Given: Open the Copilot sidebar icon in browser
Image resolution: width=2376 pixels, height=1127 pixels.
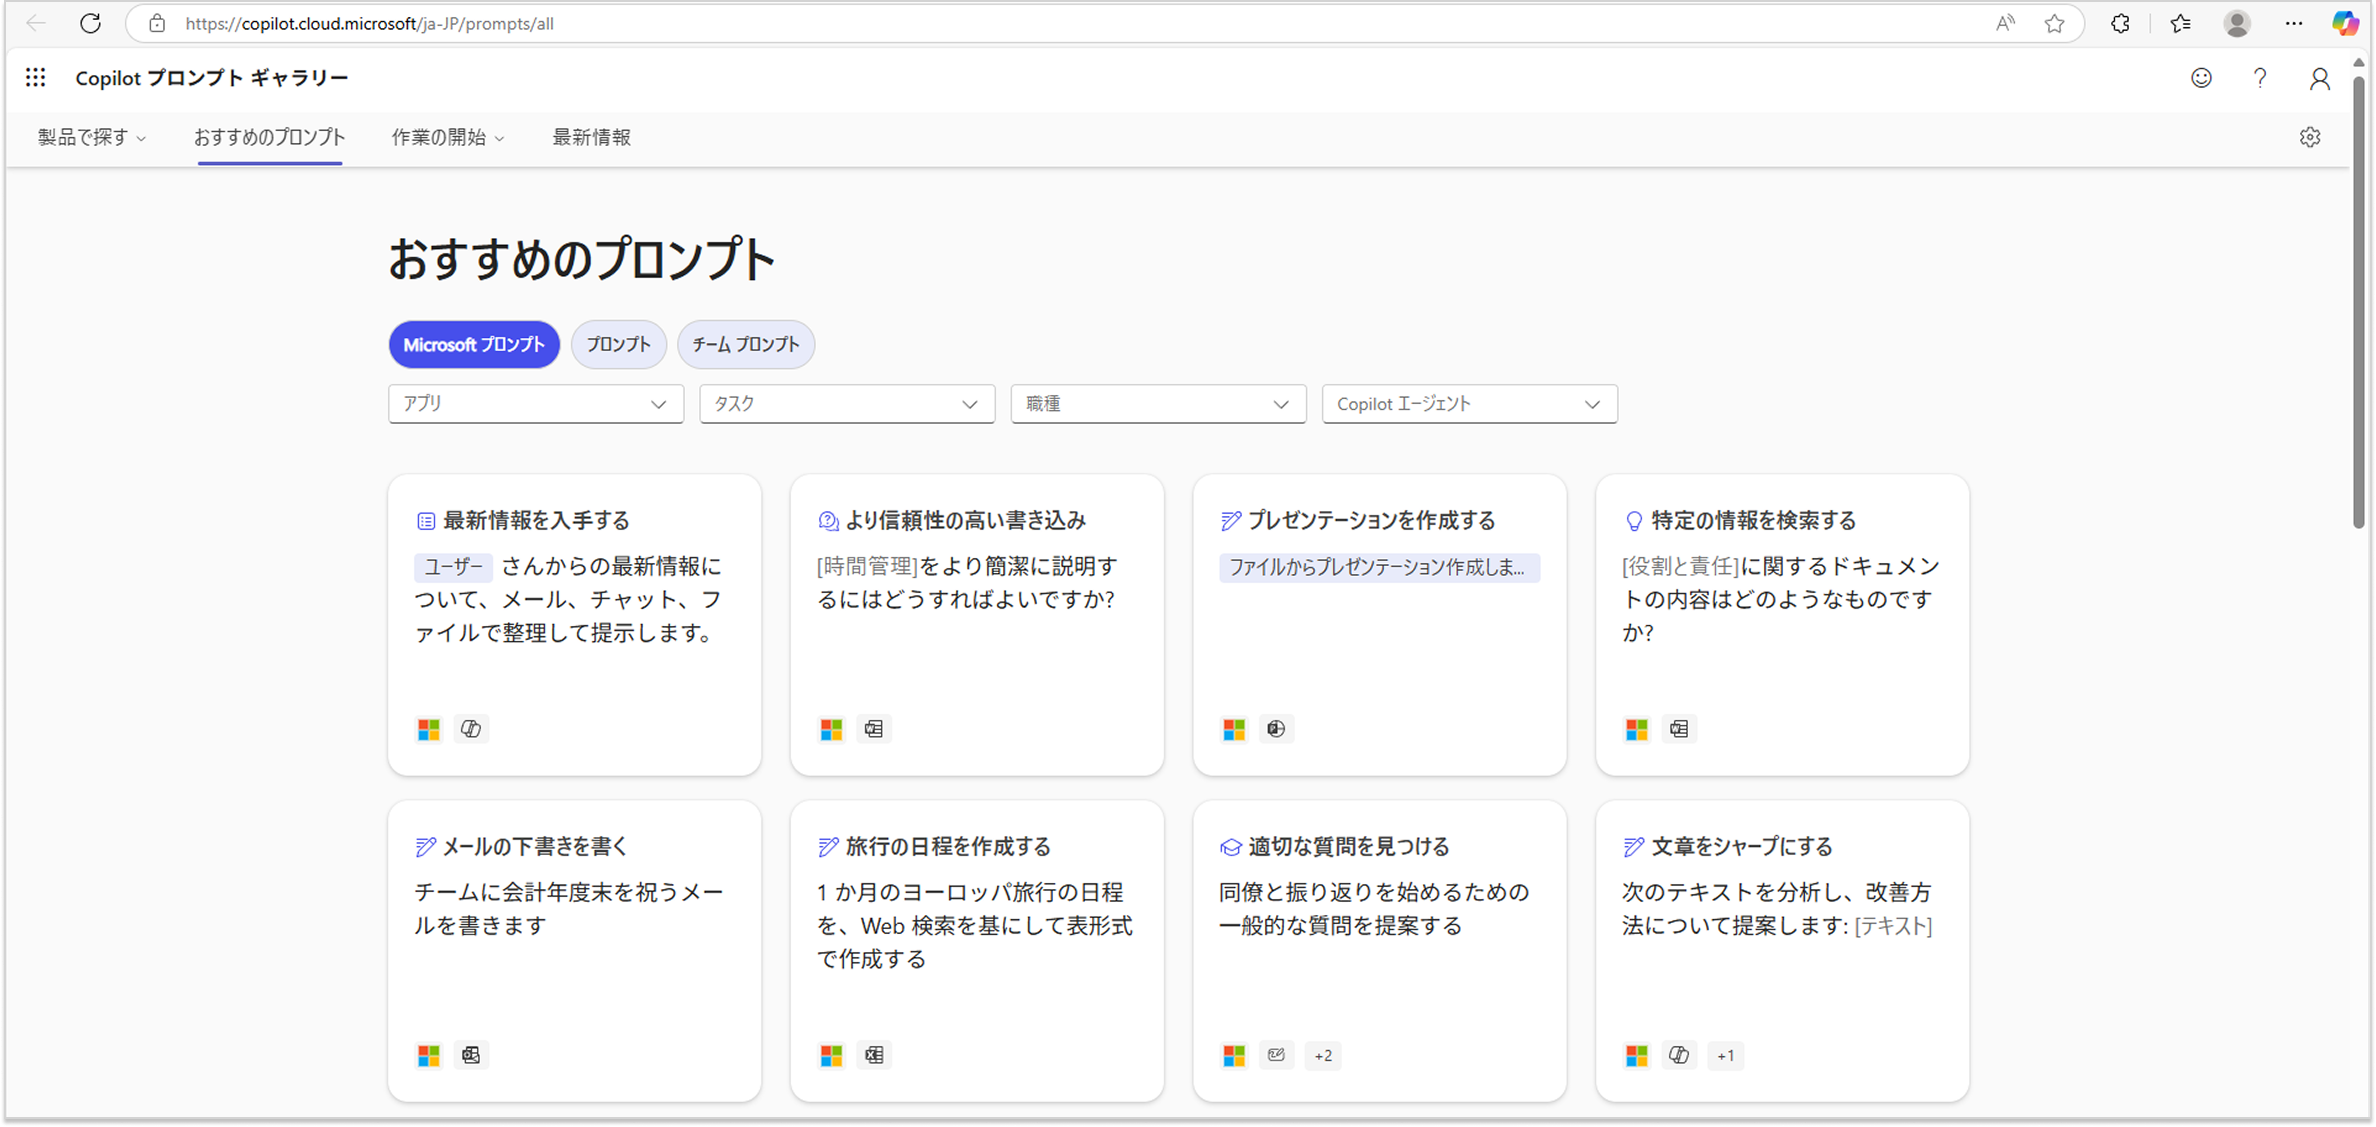Looking at the screenshot, I should coord(2344,24).
